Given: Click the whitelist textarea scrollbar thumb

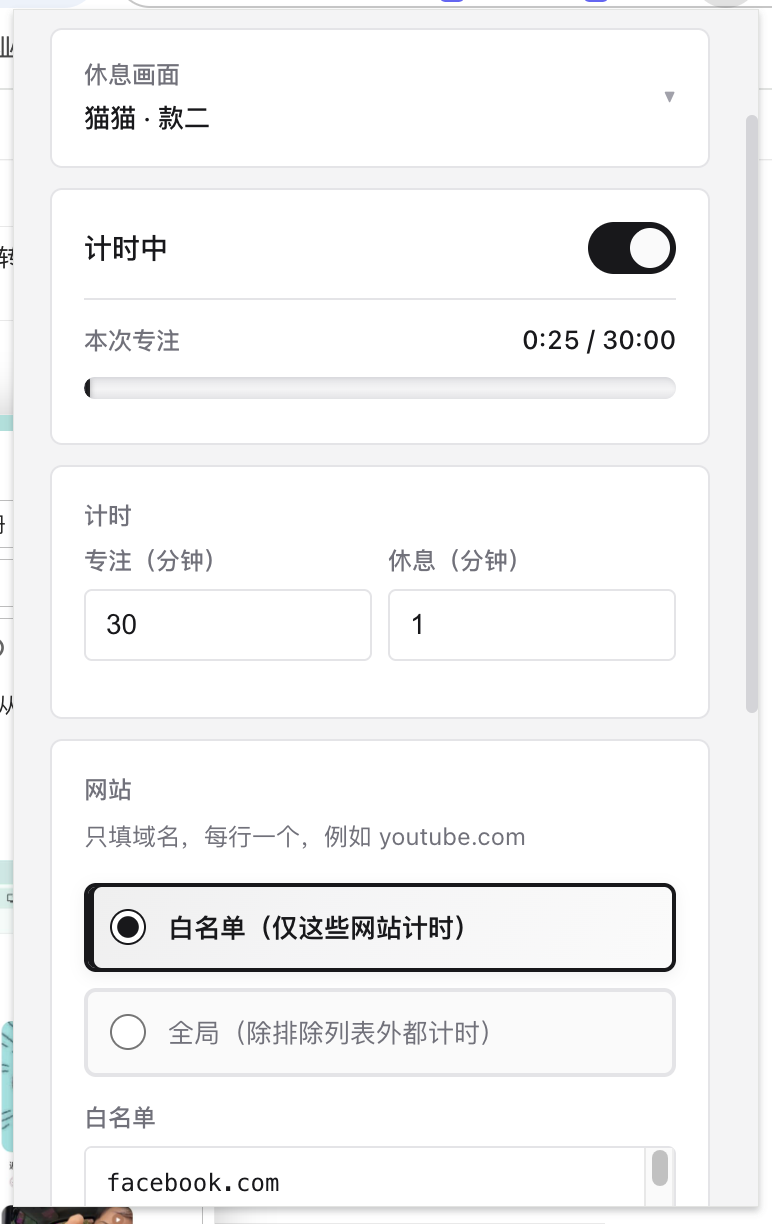Looking at the screenshot, I should pyautogui.click(x=660, y=1168).
